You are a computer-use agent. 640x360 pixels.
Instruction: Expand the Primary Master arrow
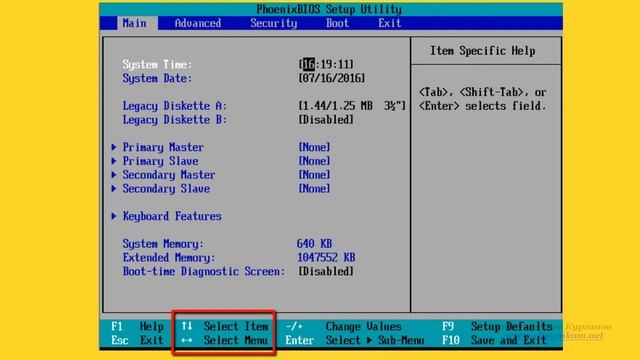(114, 147)
